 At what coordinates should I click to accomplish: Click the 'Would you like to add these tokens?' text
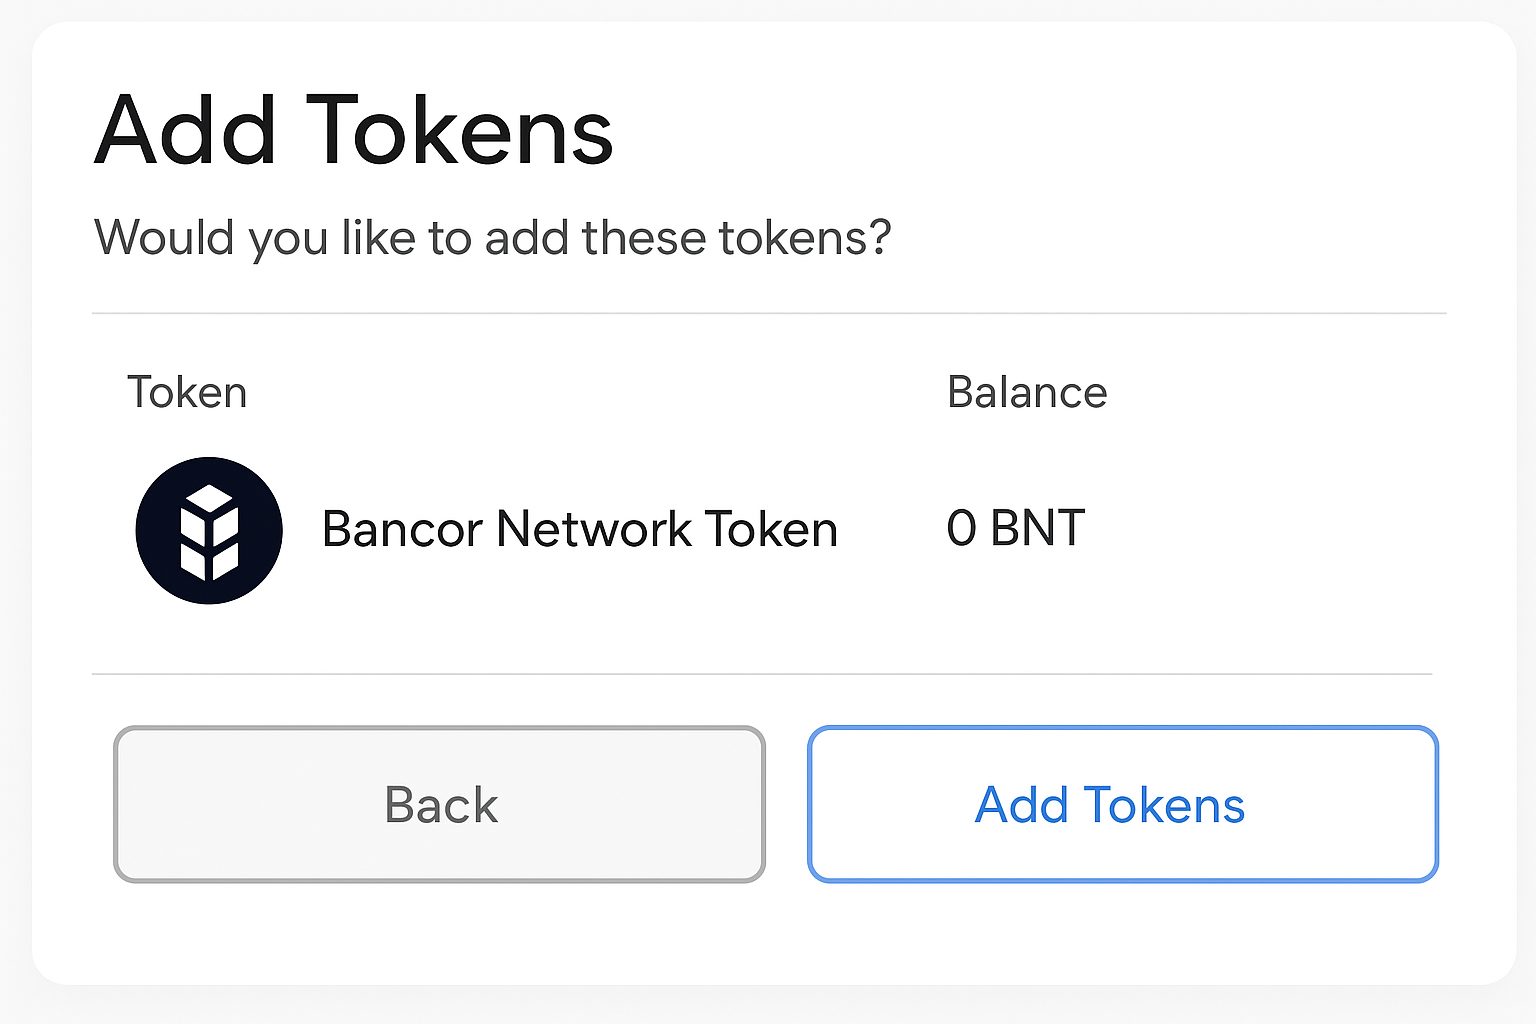click(x=492, y=238)
